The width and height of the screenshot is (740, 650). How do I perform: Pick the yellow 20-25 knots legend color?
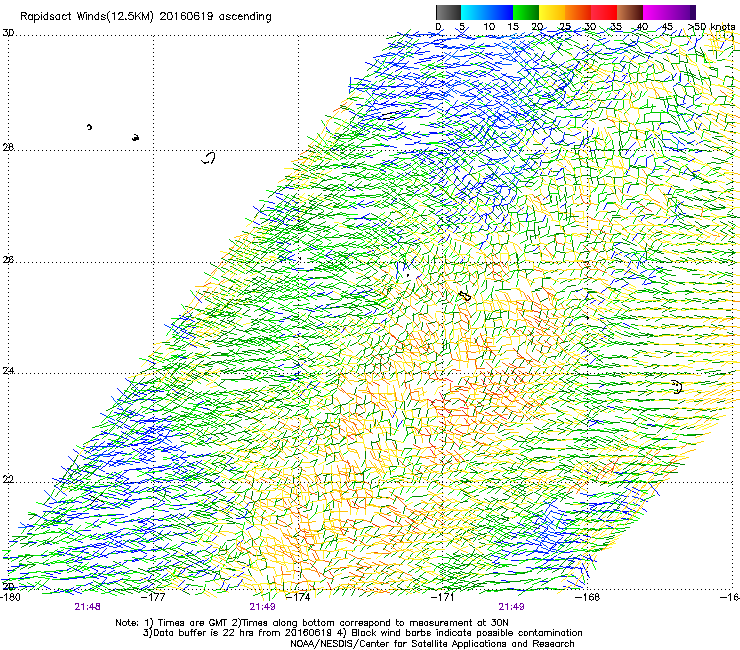point(552,12)
